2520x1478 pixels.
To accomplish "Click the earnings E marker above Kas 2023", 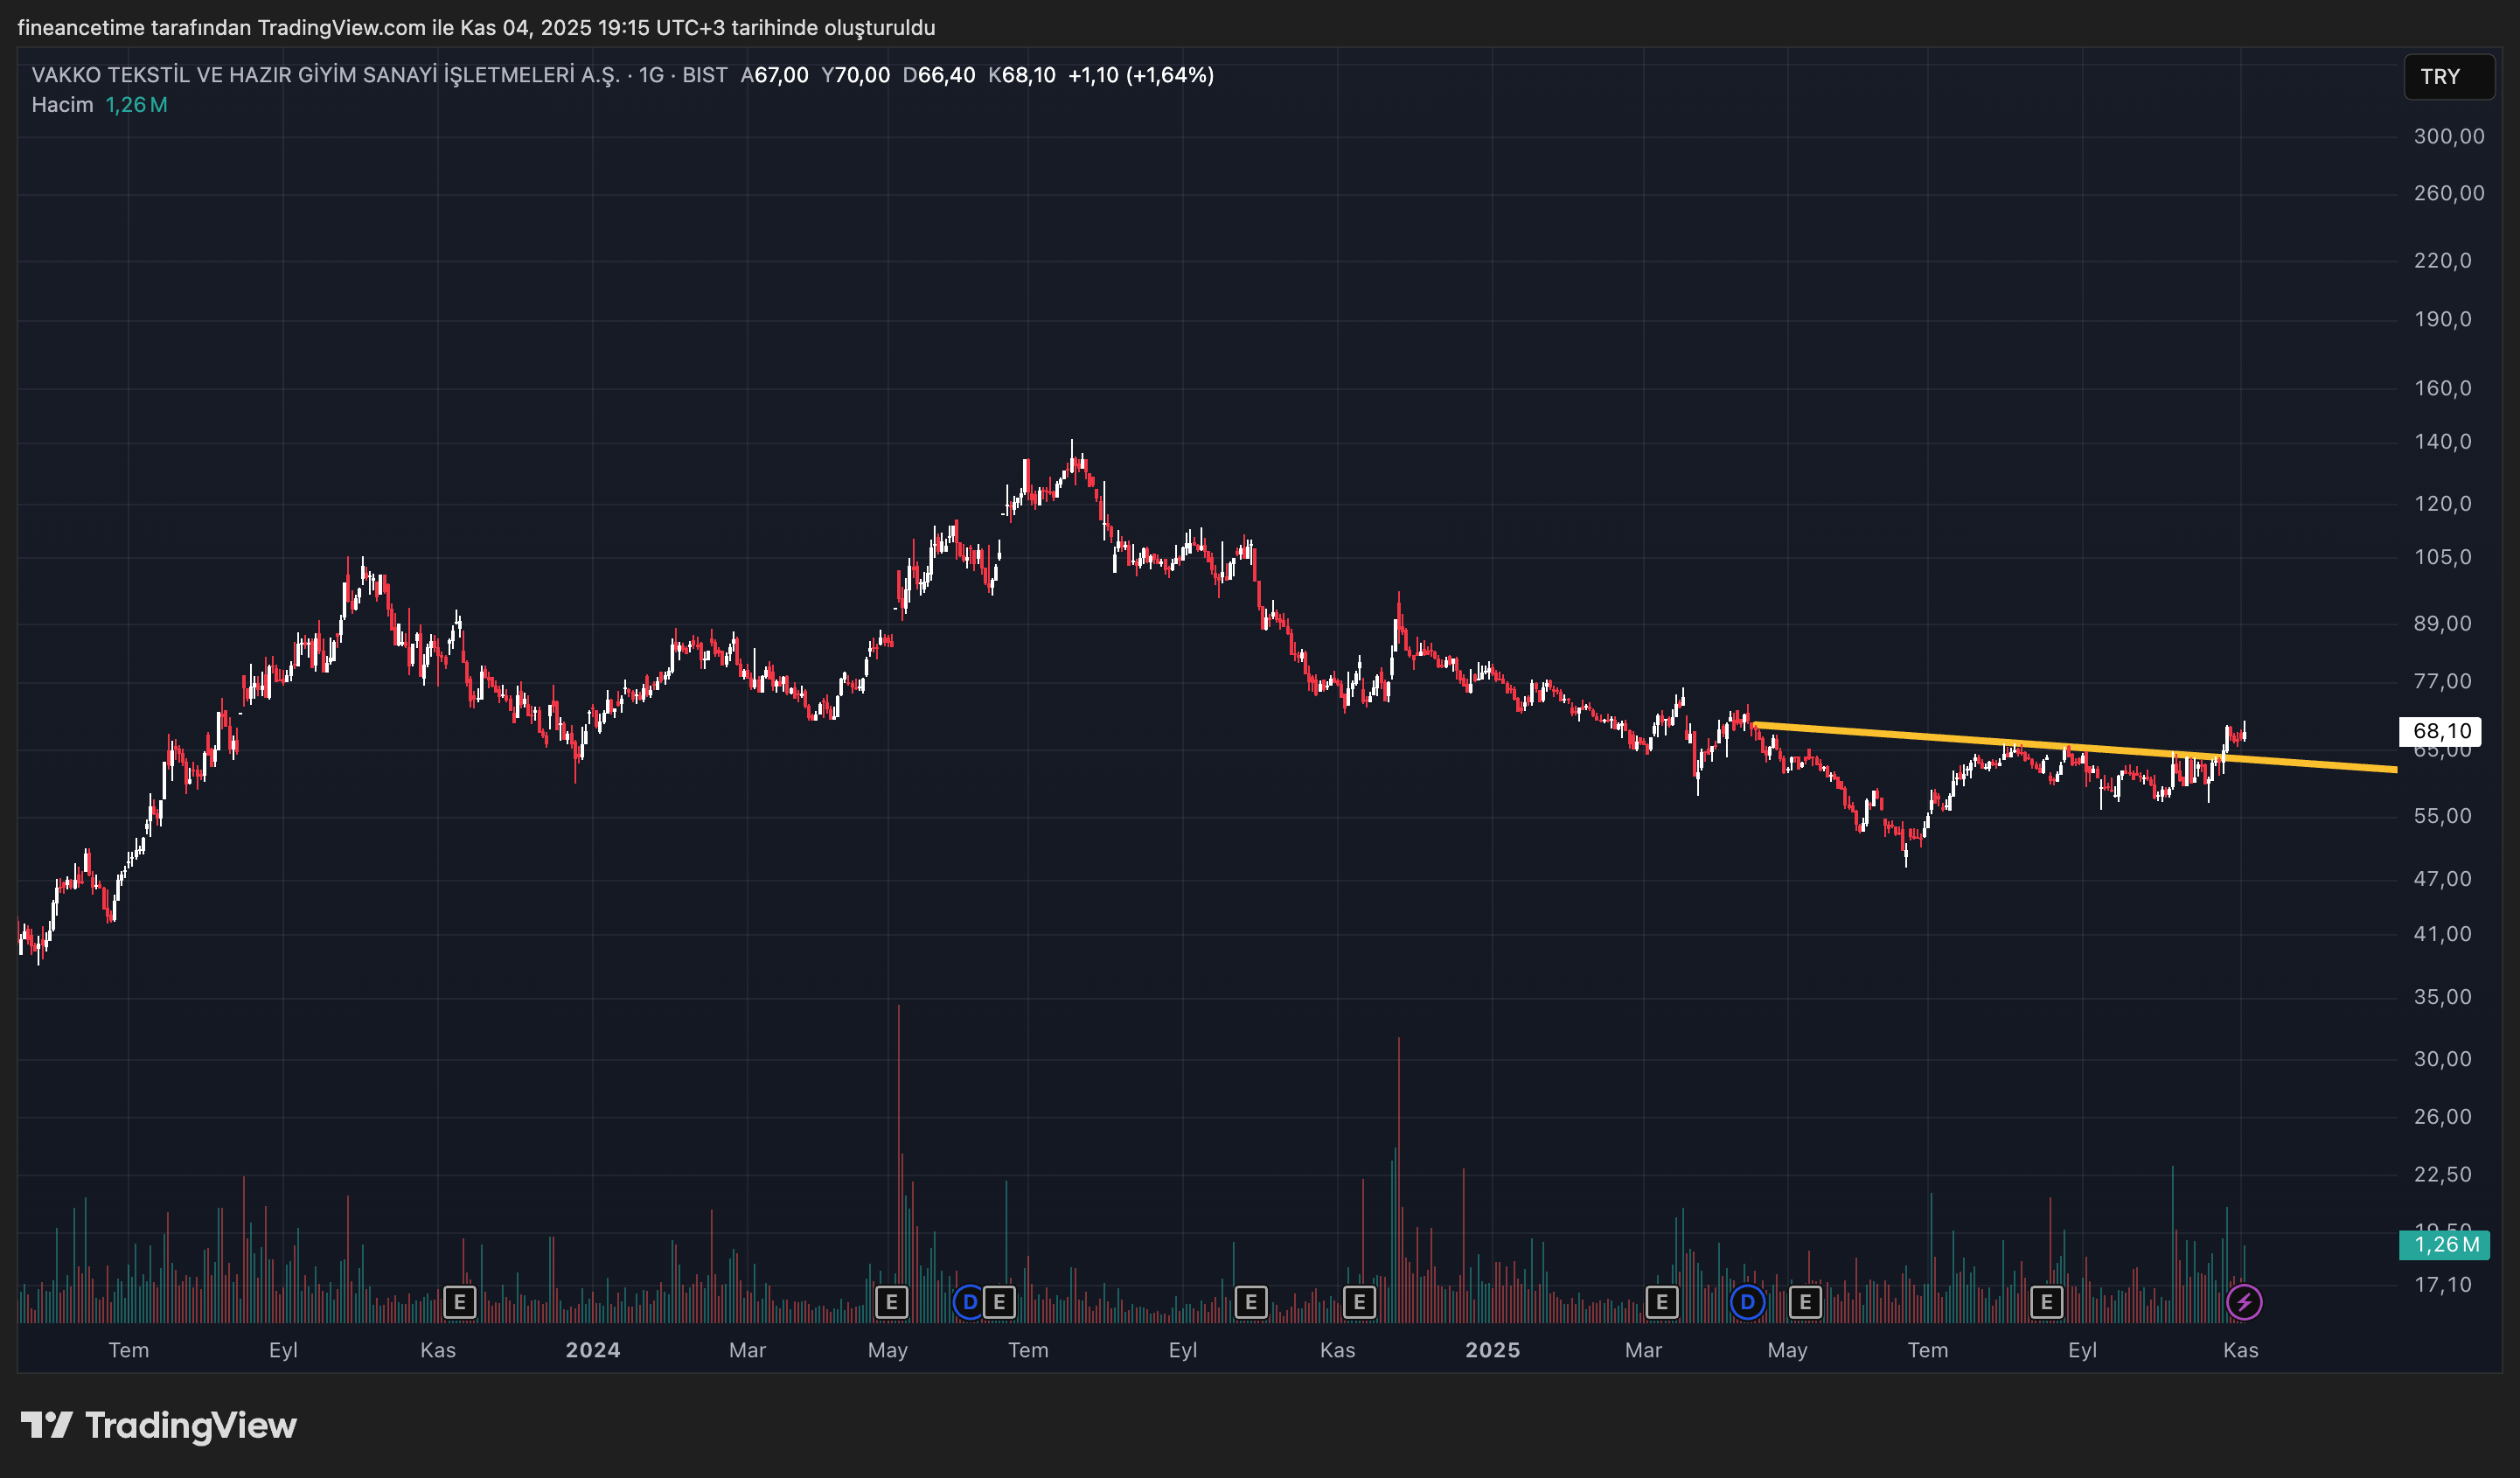I will coord(459,1302).
